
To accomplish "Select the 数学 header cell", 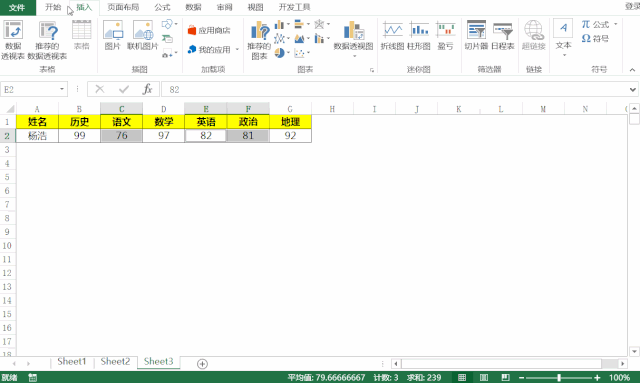I will (164, 122).
